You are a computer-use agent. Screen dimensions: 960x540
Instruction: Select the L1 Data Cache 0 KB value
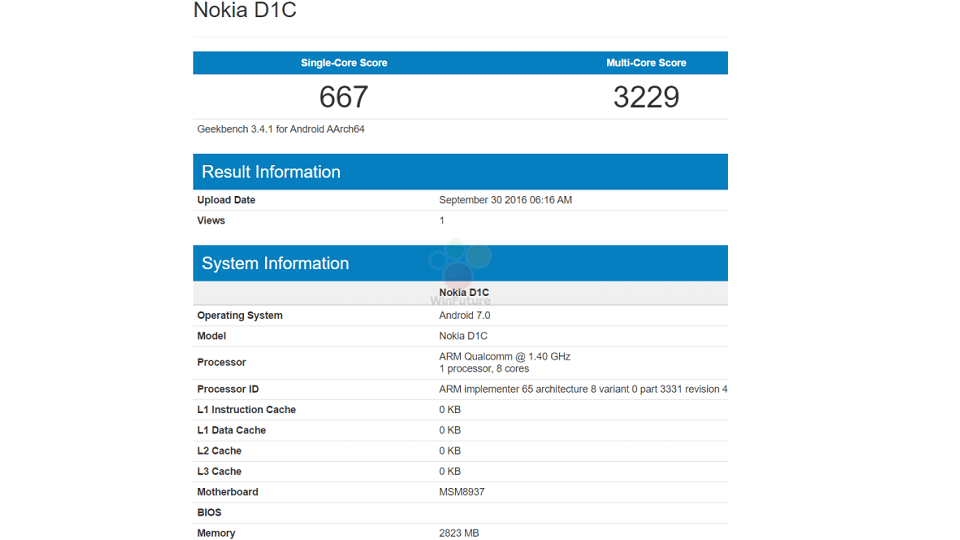[450, 430]
